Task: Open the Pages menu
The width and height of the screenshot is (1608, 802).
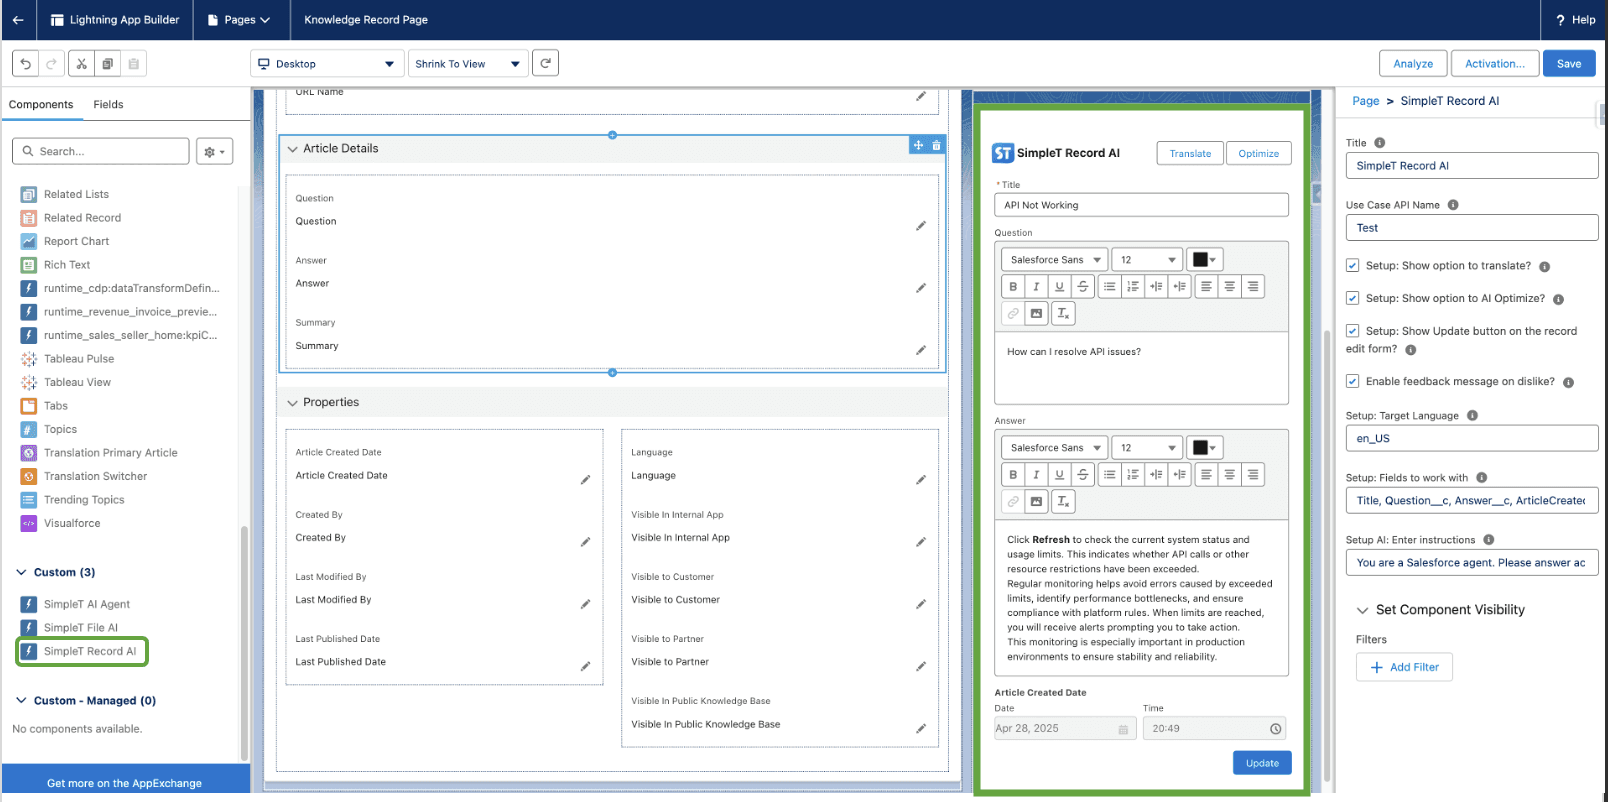Action: tap(239, 20)
